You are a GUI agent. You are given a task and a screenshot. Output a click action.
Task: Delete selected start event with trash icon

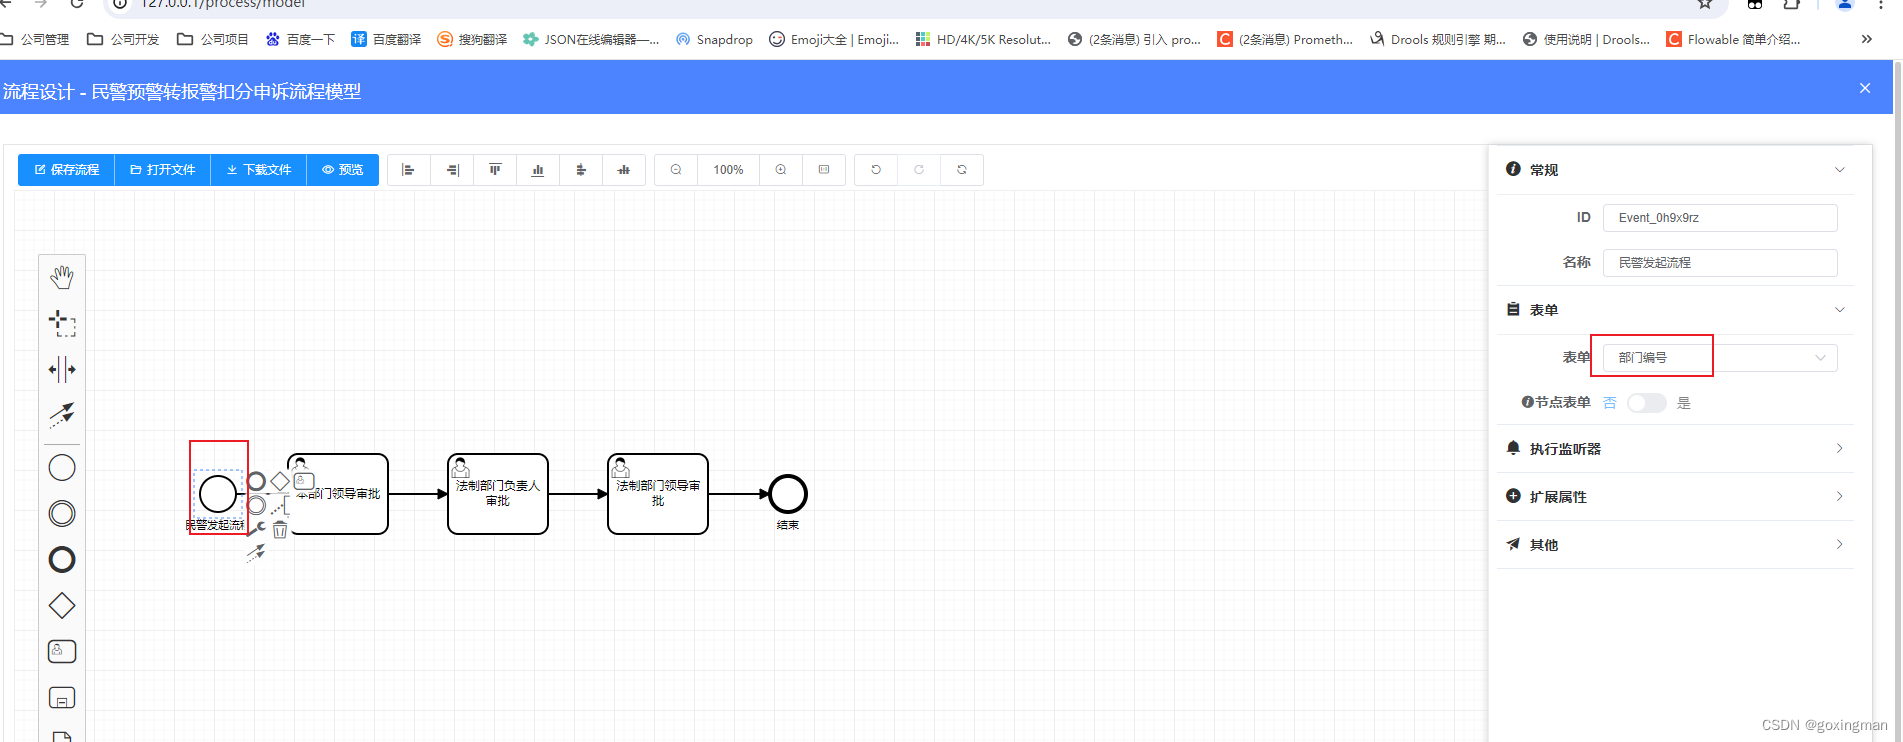[280, 530]
